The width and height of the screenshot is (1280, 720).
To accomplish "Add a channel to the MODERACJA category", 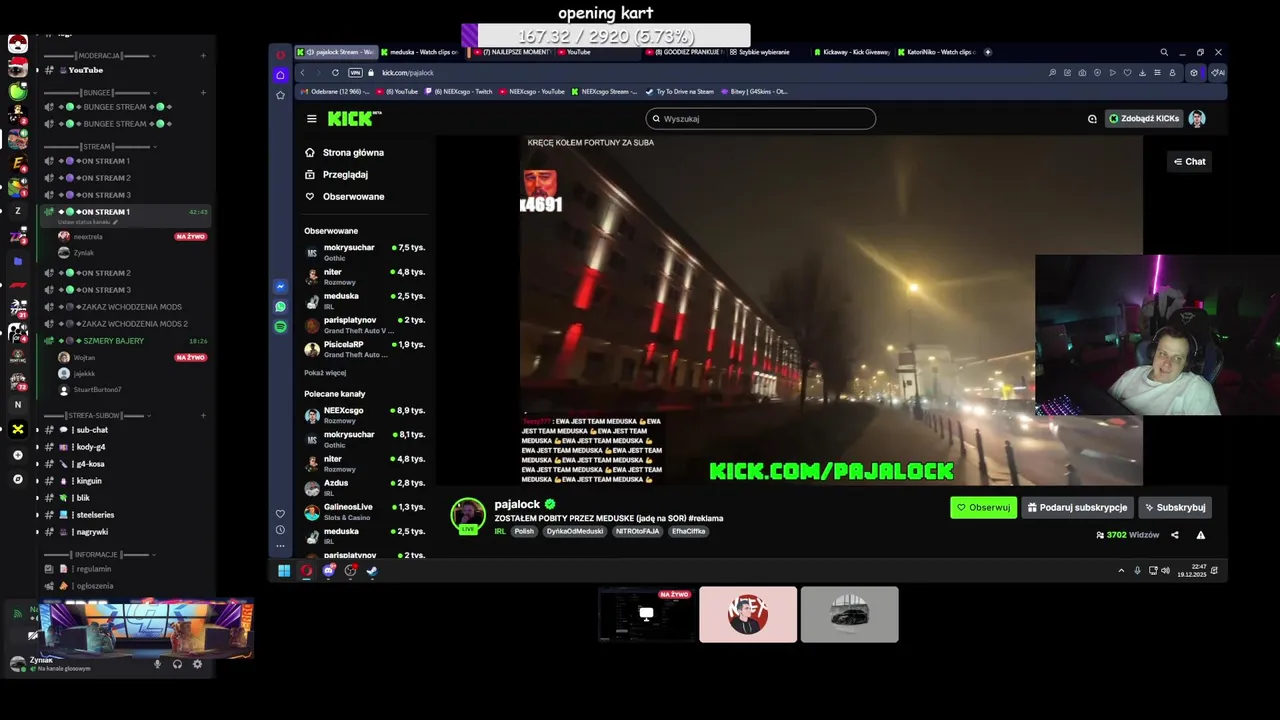I will (203, 56).
